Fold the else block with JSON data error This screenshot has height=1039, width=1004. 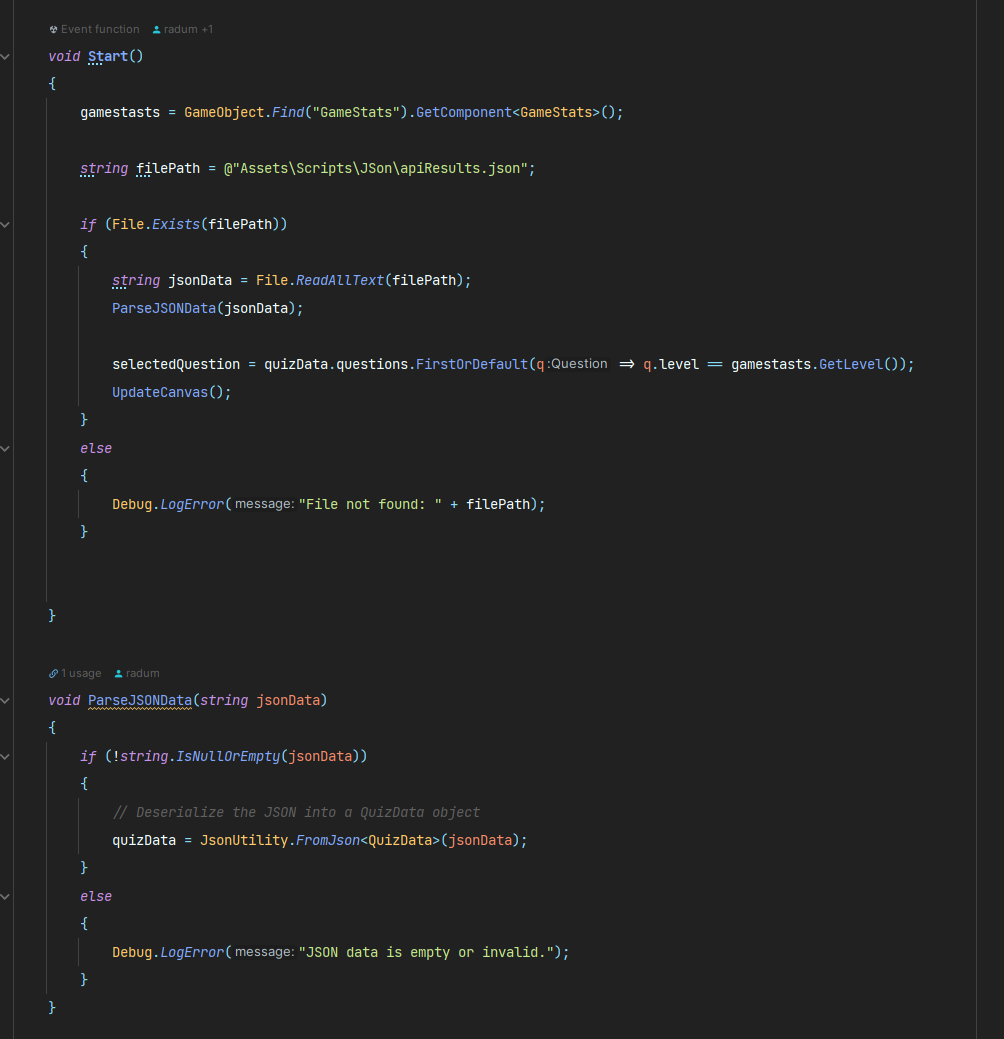coord(5,897)
